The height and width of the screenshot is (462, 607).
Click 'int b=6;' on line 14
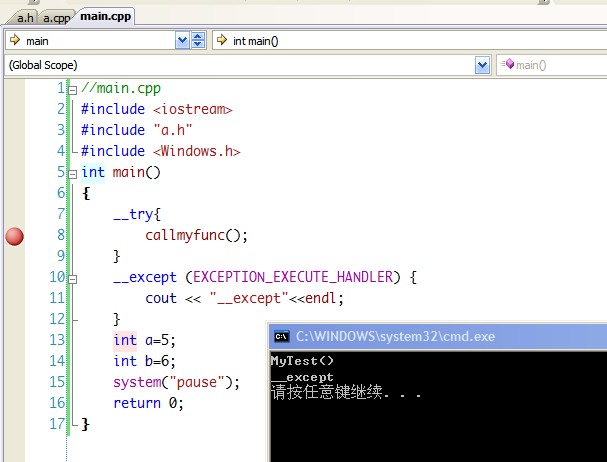click(144, 361)
